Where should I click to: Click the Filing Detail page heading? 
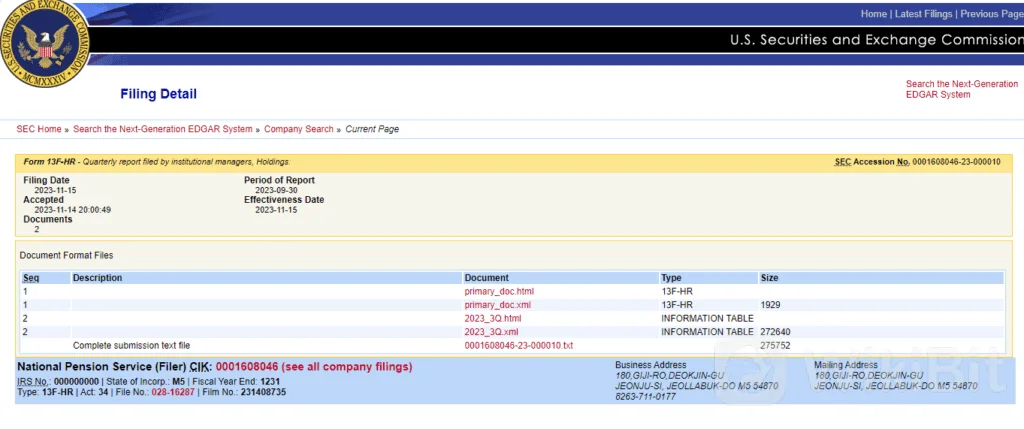[x=158, y=94]
